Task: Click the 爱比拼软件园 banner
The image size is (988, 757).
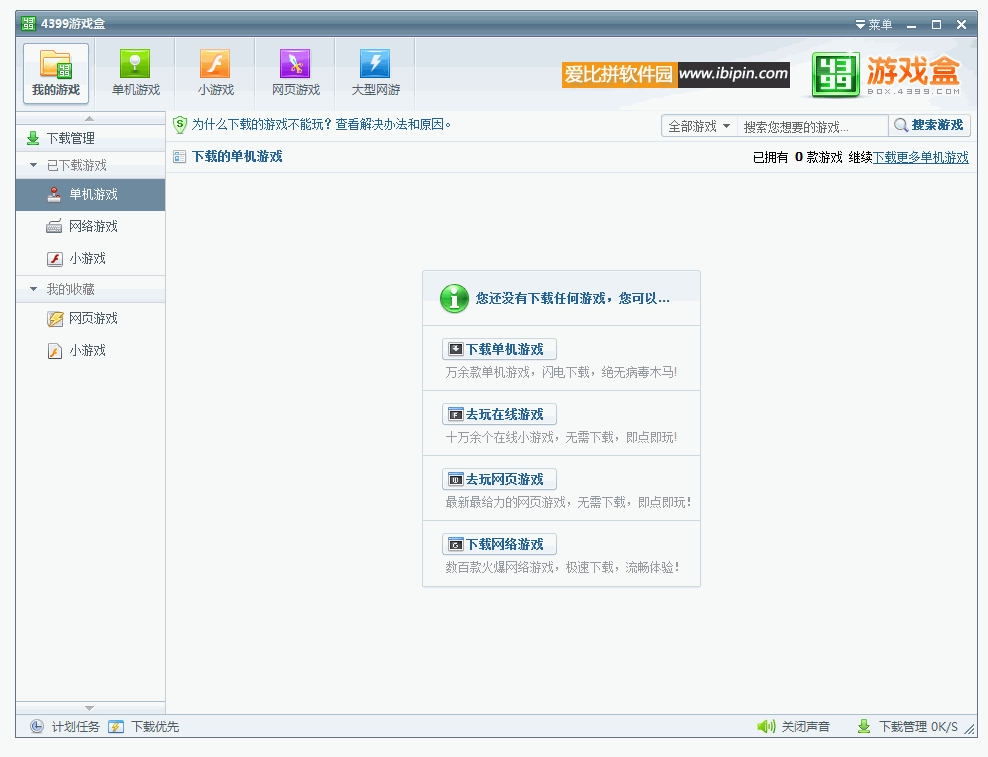Action: [675, 74]
